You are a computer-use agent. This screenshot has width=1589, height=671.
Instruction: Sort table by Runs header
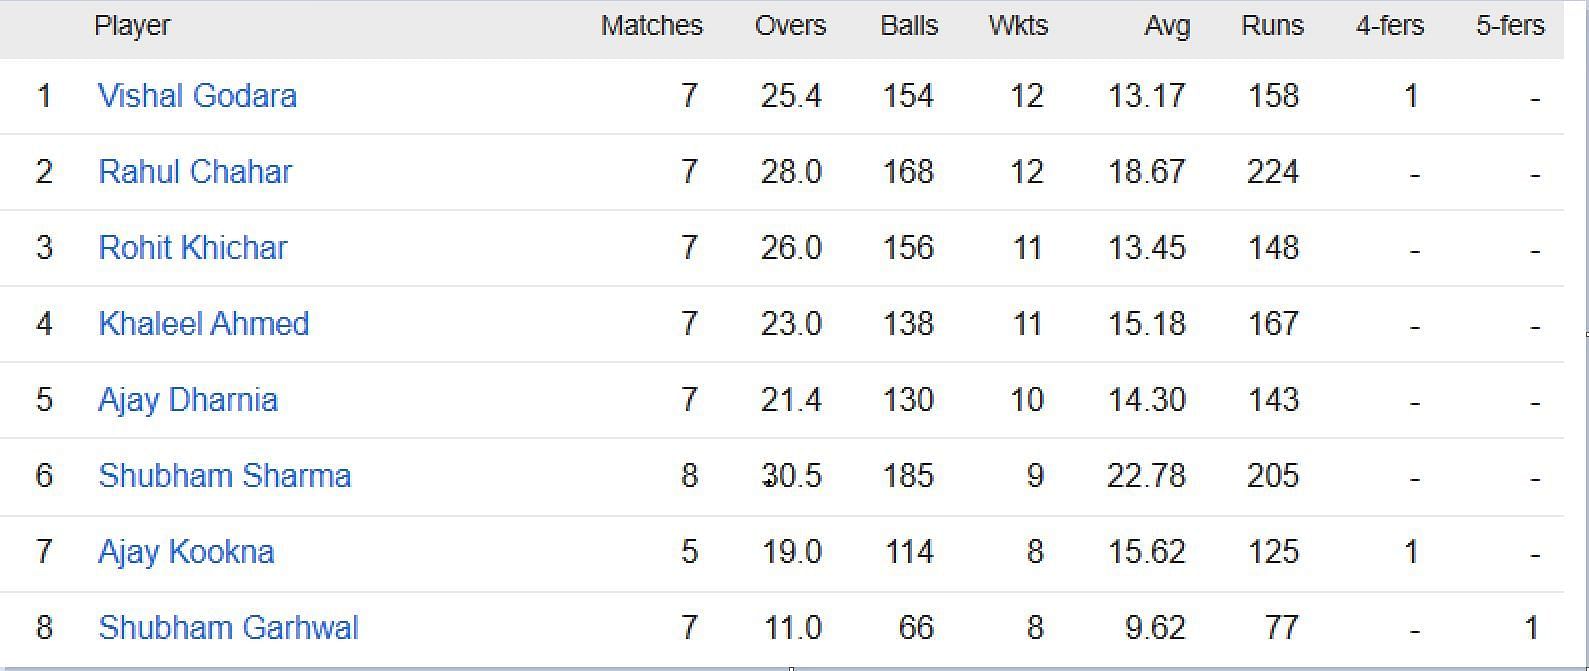click(1272, 26)
